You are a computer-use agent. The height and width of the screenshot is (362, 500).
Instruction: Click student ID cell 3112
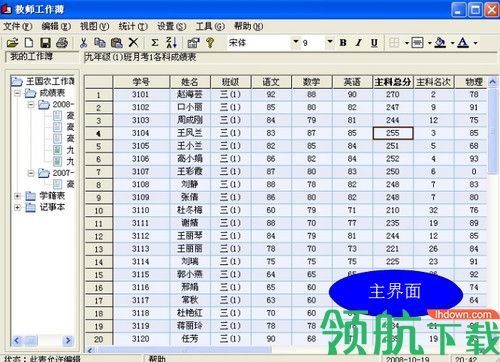click(141, 236)
